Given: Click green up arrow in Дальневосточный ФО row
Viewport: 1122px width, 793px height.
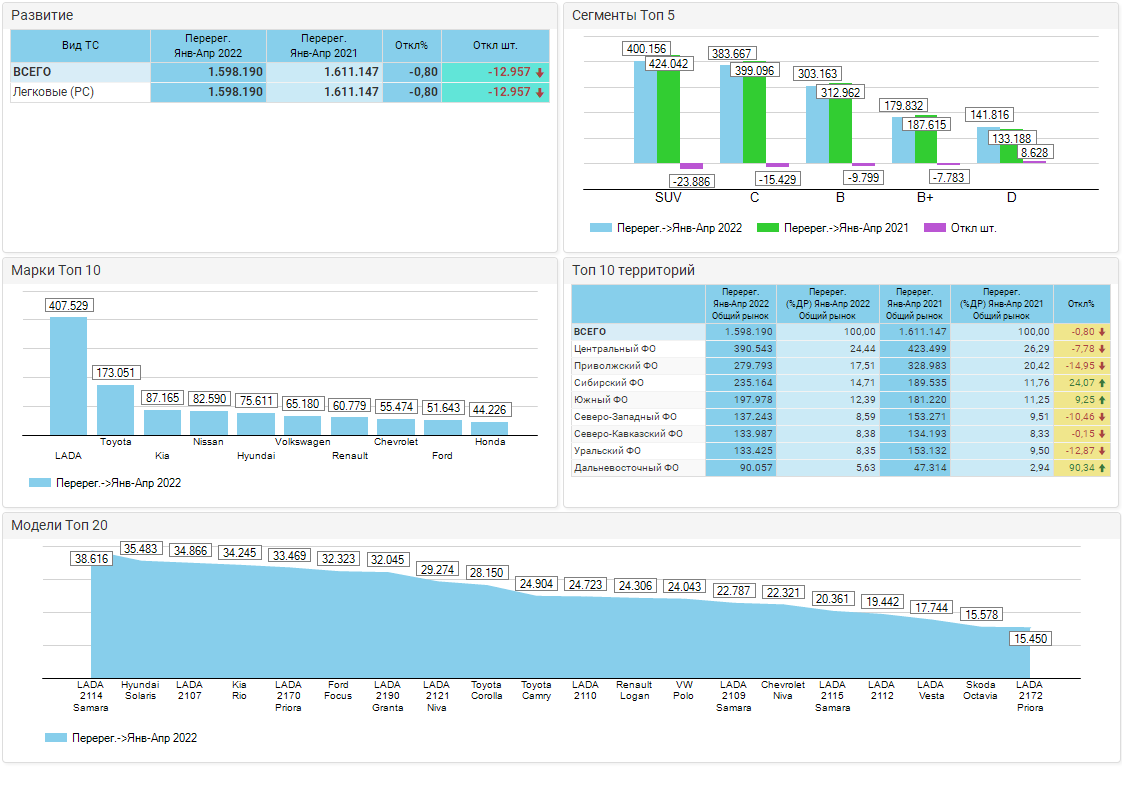Looking at the screenshot, I should point(1102,467).
